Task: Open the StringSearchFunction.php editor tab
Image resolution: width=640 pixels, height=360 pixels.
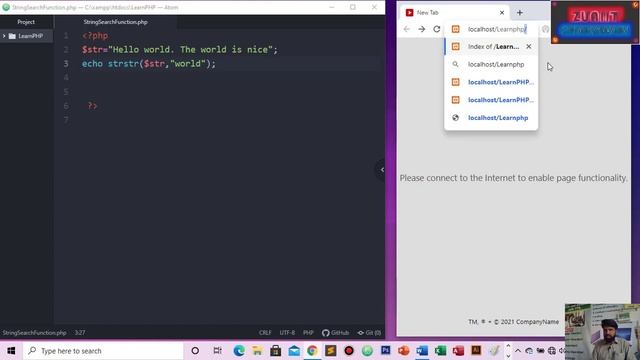Action: coord(116,22)
